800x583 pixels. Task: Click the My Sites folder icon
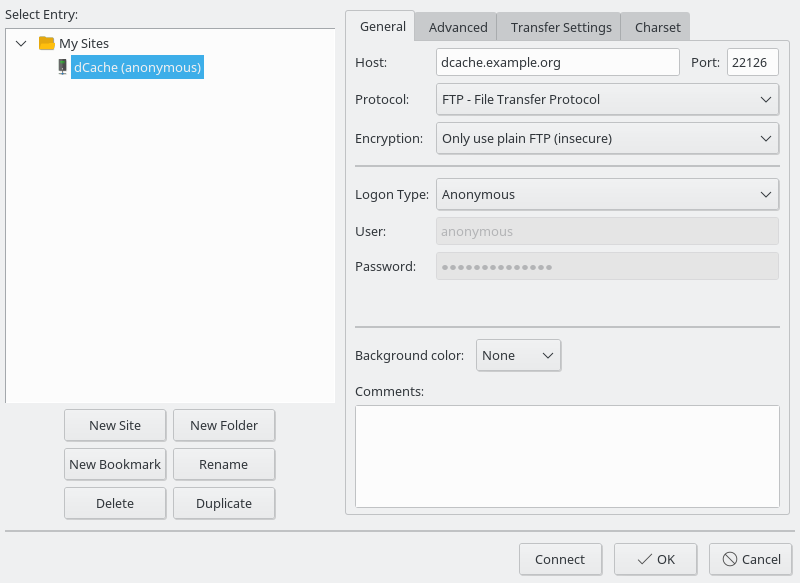[47, 43]
